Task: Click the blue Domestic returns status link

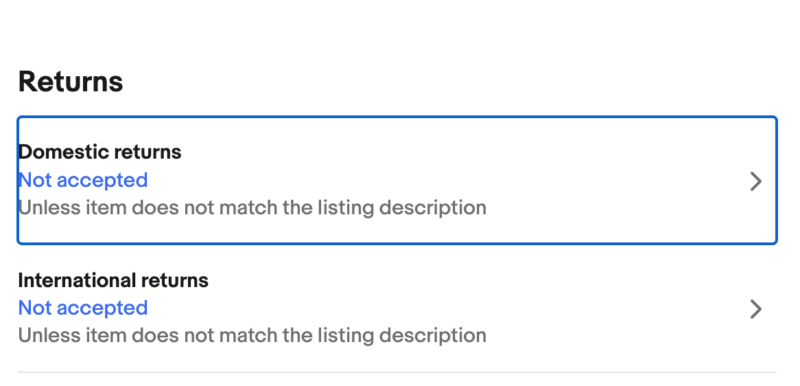Action: (x=83, y=180)
